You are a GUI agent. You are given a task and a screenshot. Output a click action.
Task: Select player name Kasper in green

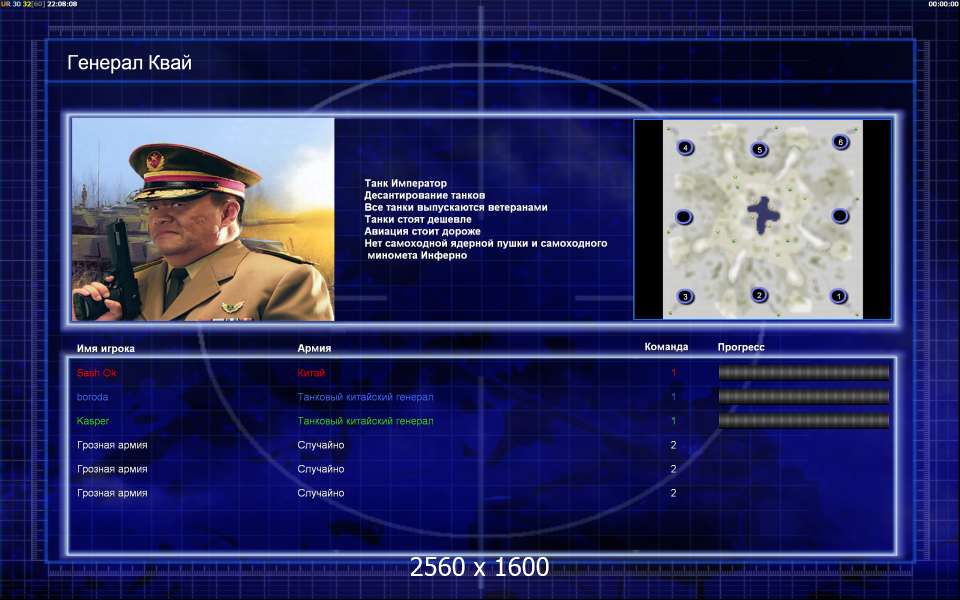pos(93,421)
